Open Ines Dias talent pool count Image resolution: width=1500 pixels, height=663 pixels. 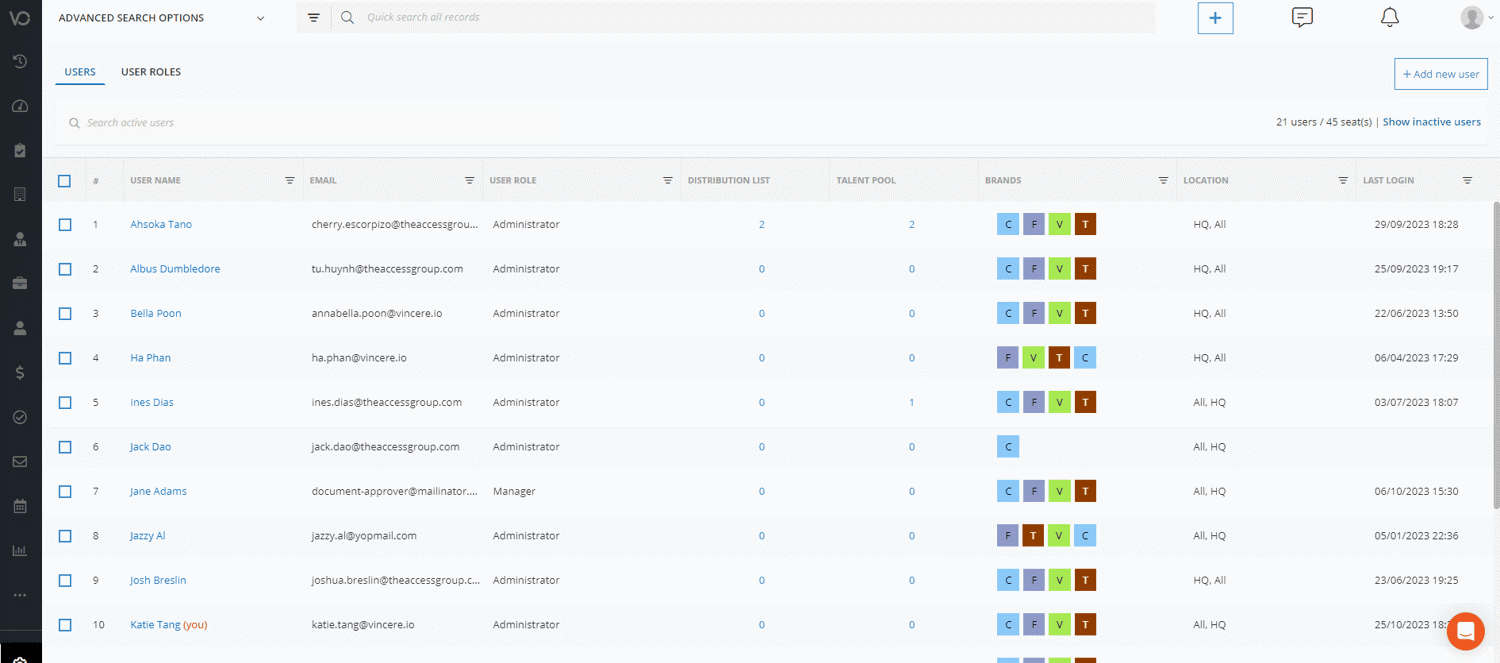(912, 402)
